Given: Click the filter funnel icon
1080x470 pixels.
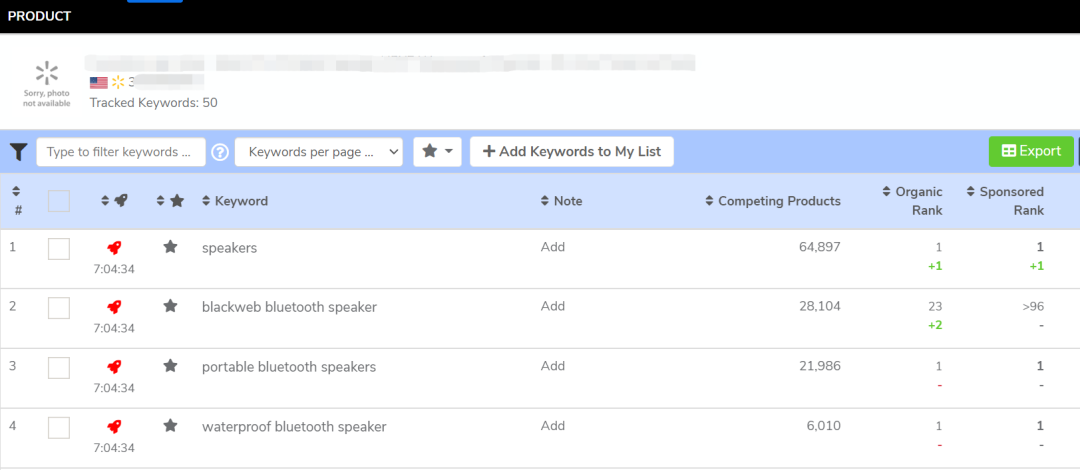Looking at the screenshot, I should [19, 152].
